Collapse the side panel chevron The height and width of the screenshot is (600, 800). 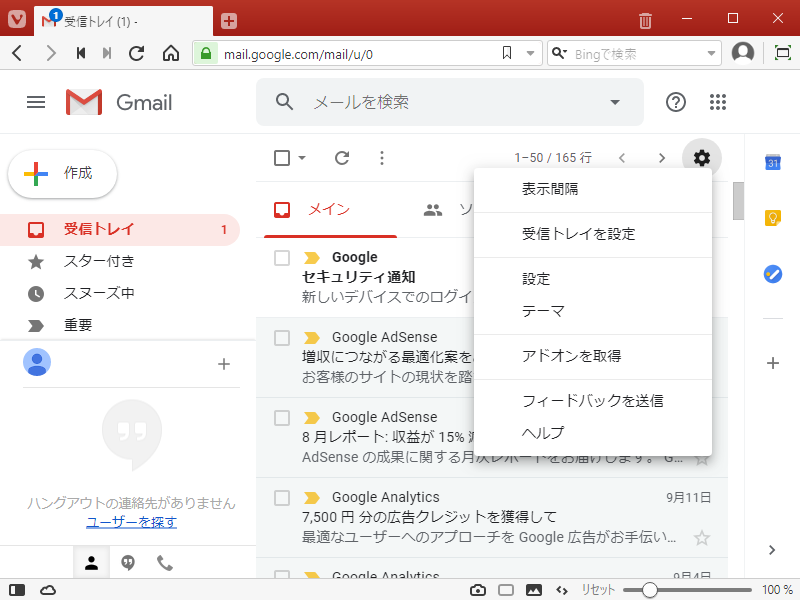click(x=772, y=549)
